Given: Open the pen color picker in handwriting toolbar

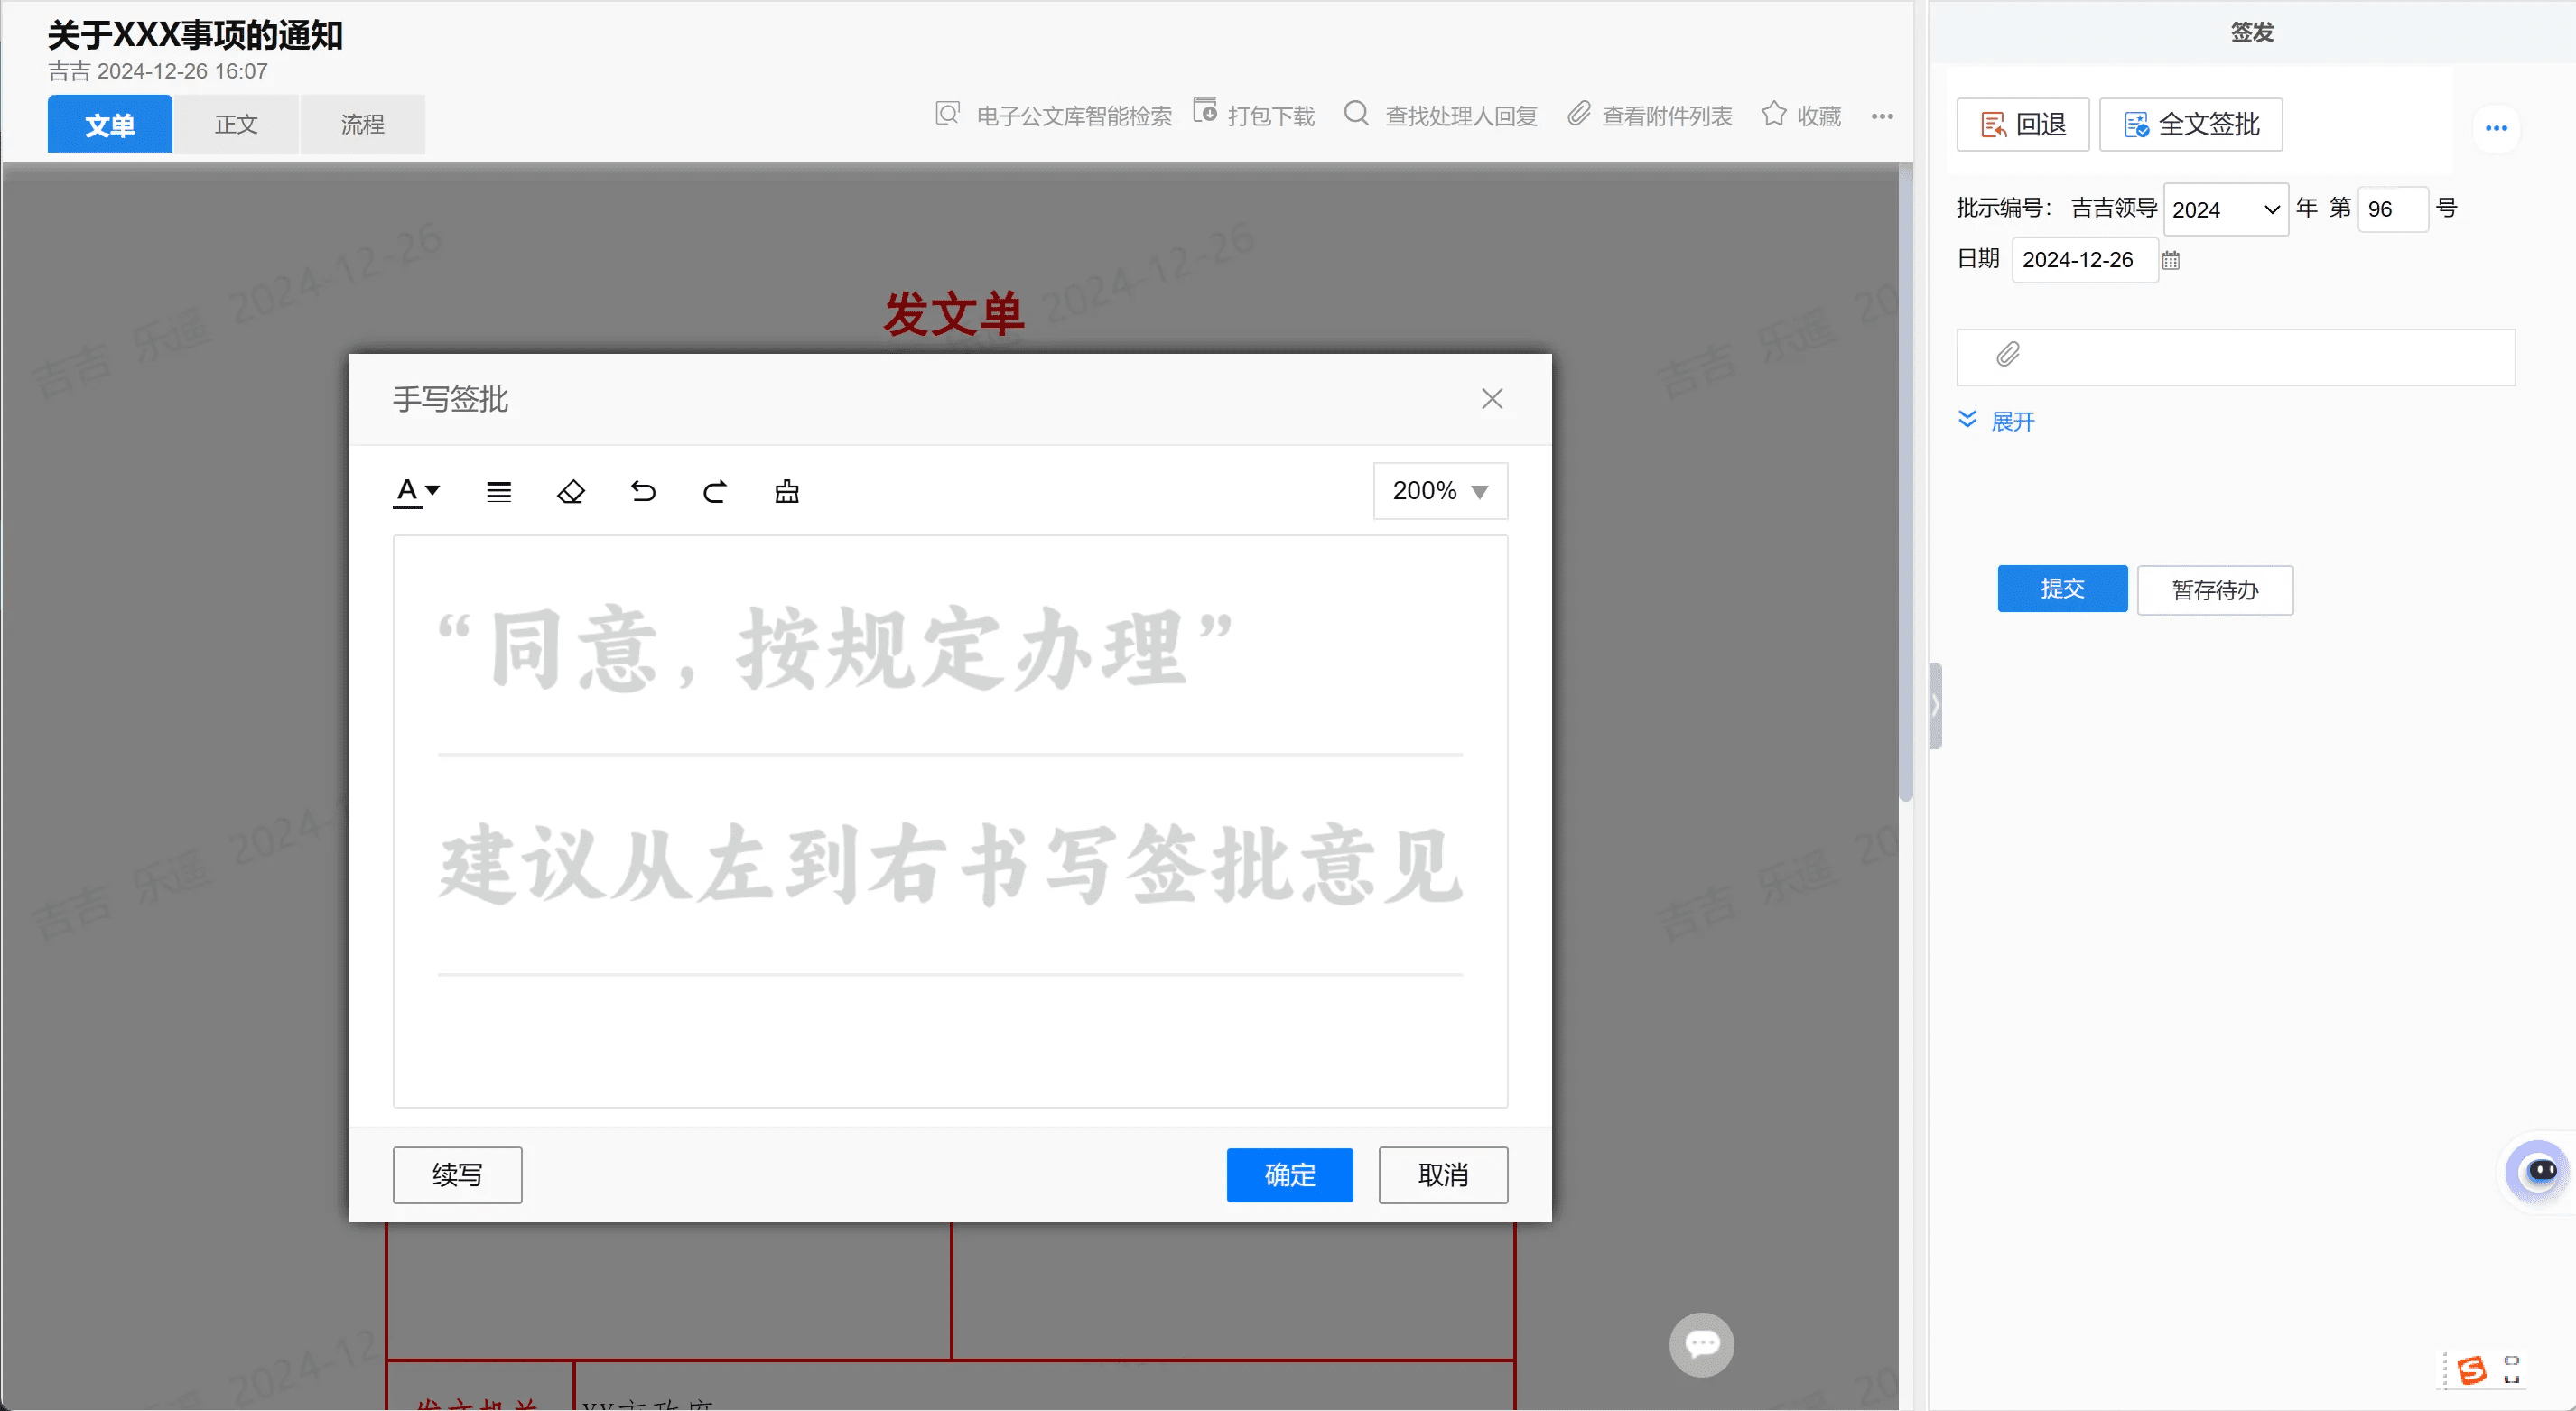Looking at the screenshot, I should point(416,491).
